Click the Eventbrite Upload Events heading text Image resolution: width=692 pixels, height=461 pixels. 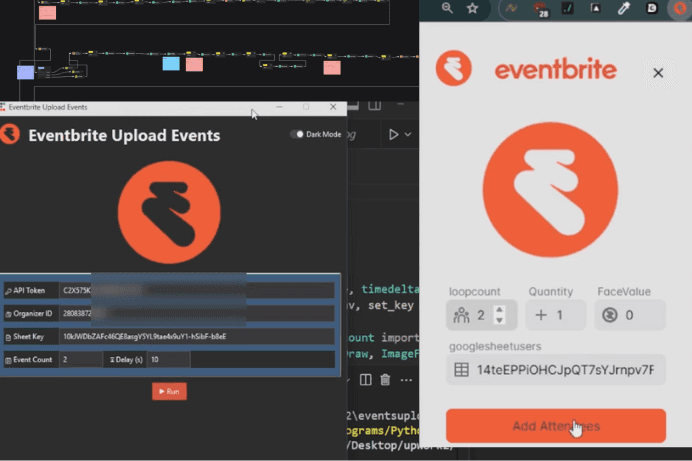click(124, 135)
